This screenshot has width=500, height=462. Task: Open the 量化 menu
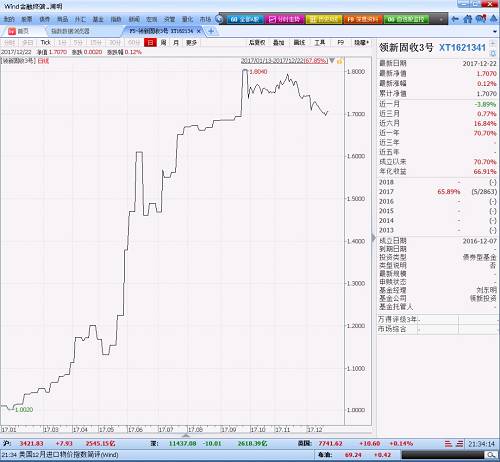pos(187,20)
